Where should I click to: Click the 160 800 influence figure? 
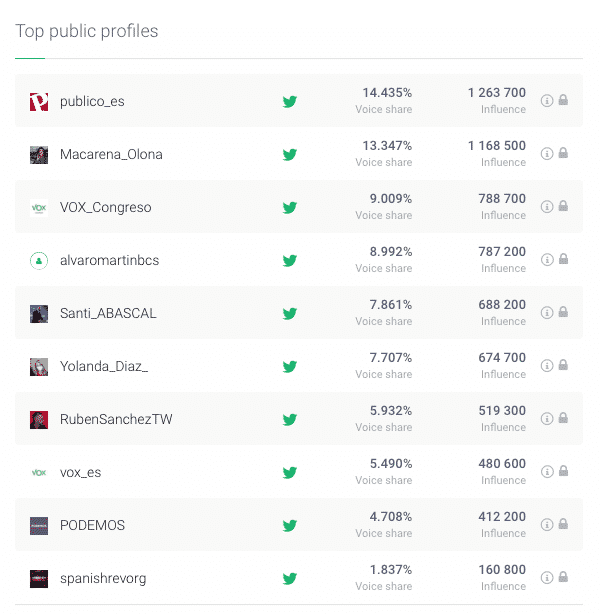tap(502, 570)
